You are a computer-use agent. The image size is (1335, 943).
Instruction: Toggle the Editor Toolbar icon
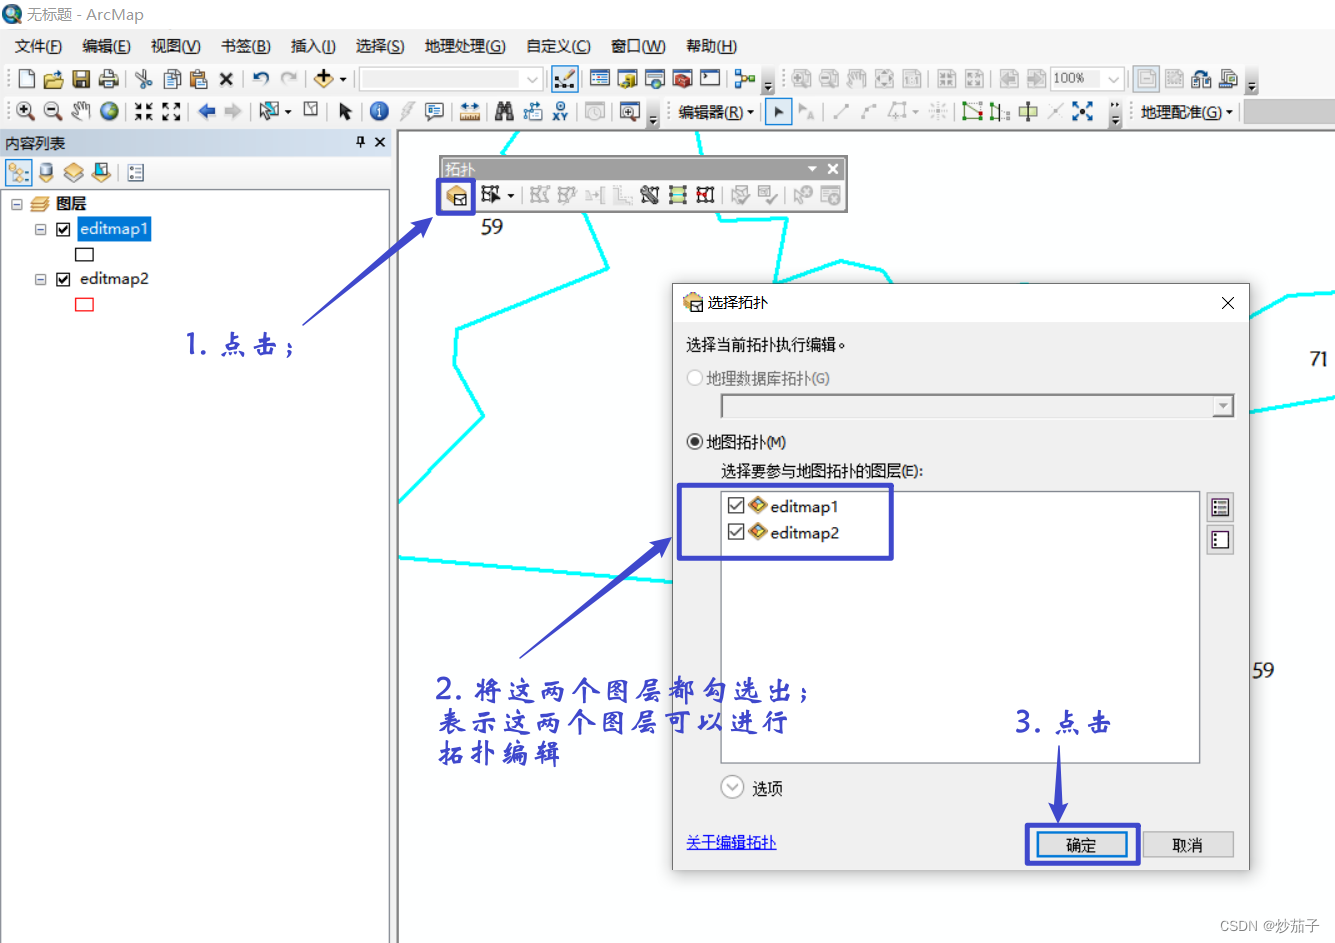564,79
